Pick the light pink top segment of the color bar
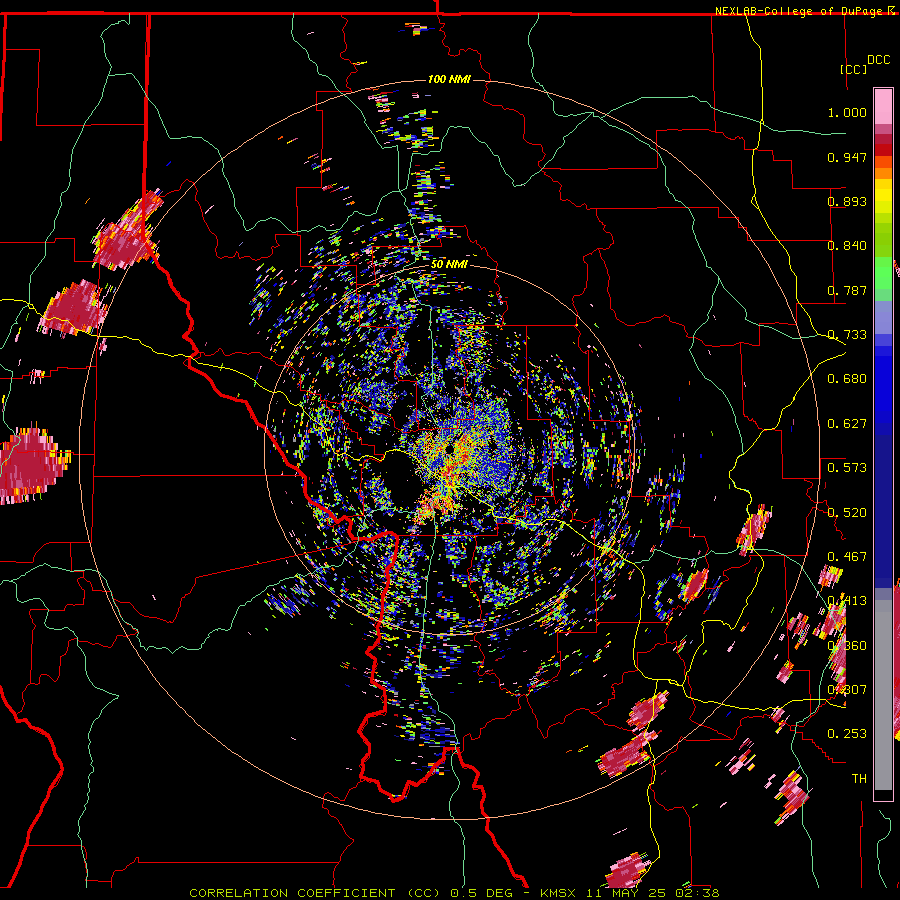Viewport: 900px width, 900px height. [x=883, y=106]
